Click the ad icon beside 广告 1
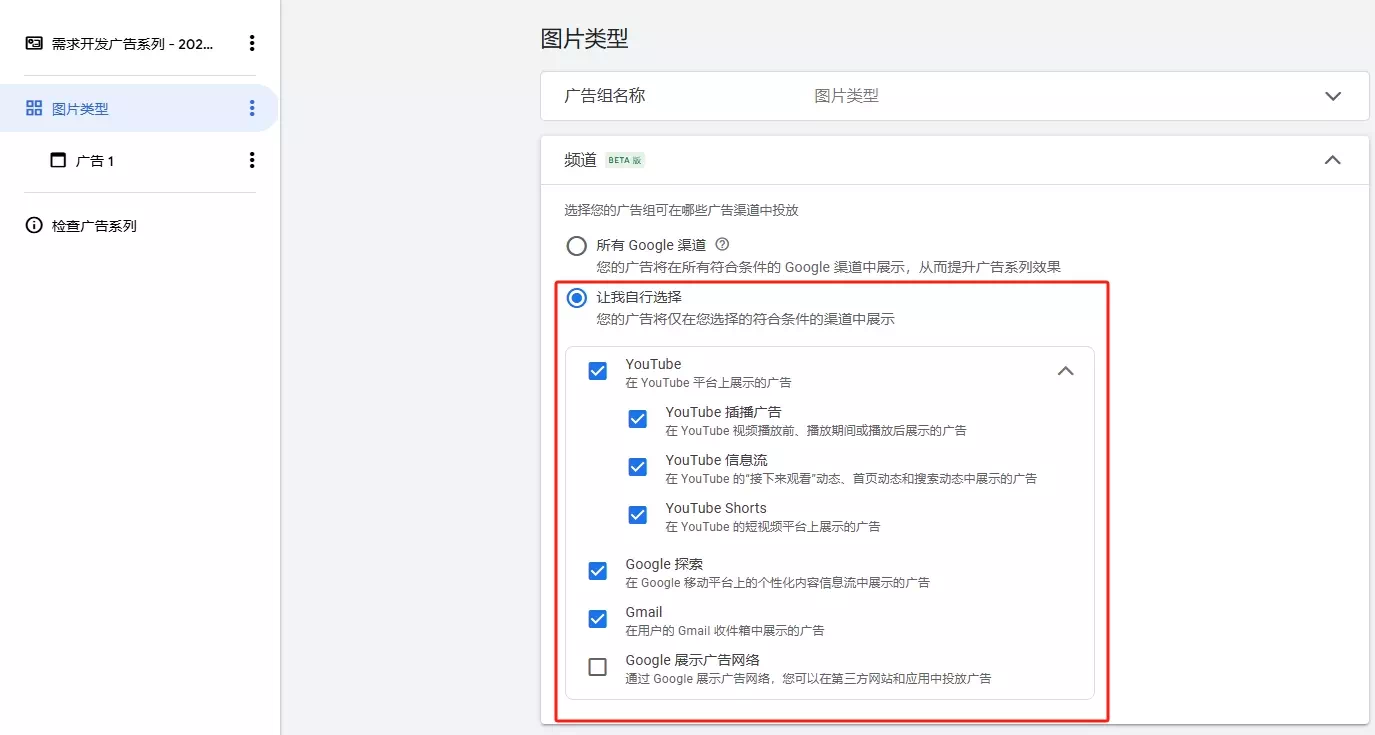The height and width of the screenshot is (735, 1375). tap(58, 161)
